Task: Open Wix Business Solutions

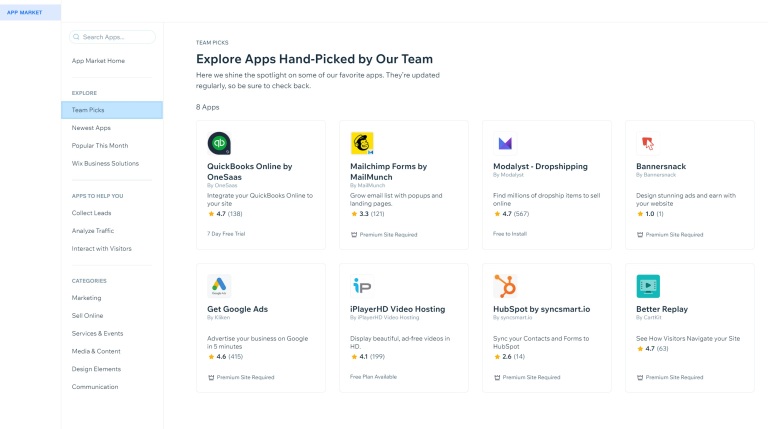Action: point(105,164)
